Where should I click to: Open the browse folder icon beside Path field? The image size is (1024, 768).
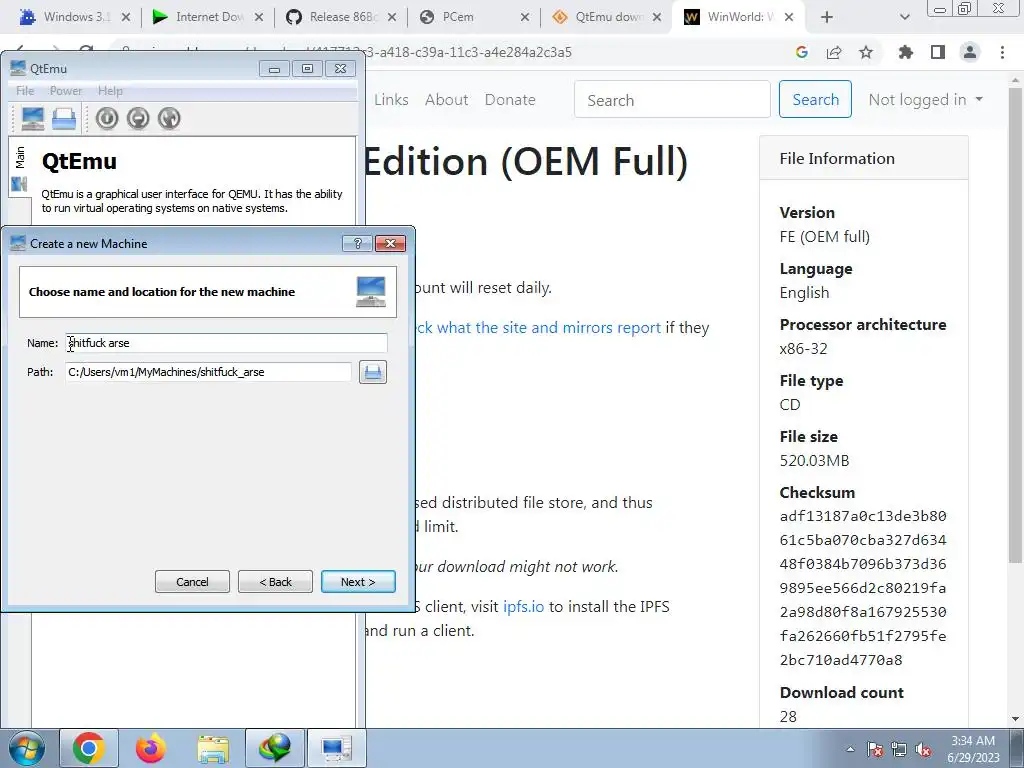click(x=373, y=372)
